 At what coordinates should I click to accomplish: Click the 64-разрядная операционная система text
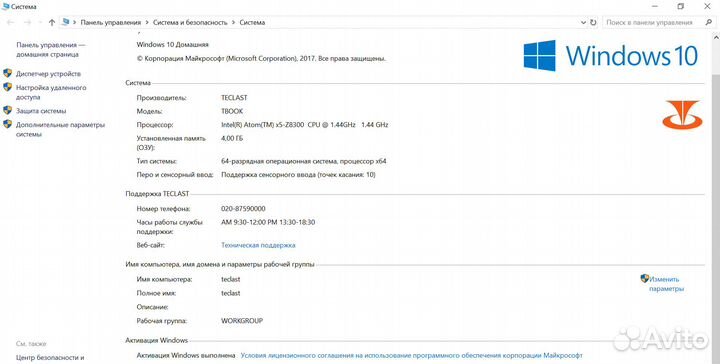pyautogui.click(x=304, y=161)
